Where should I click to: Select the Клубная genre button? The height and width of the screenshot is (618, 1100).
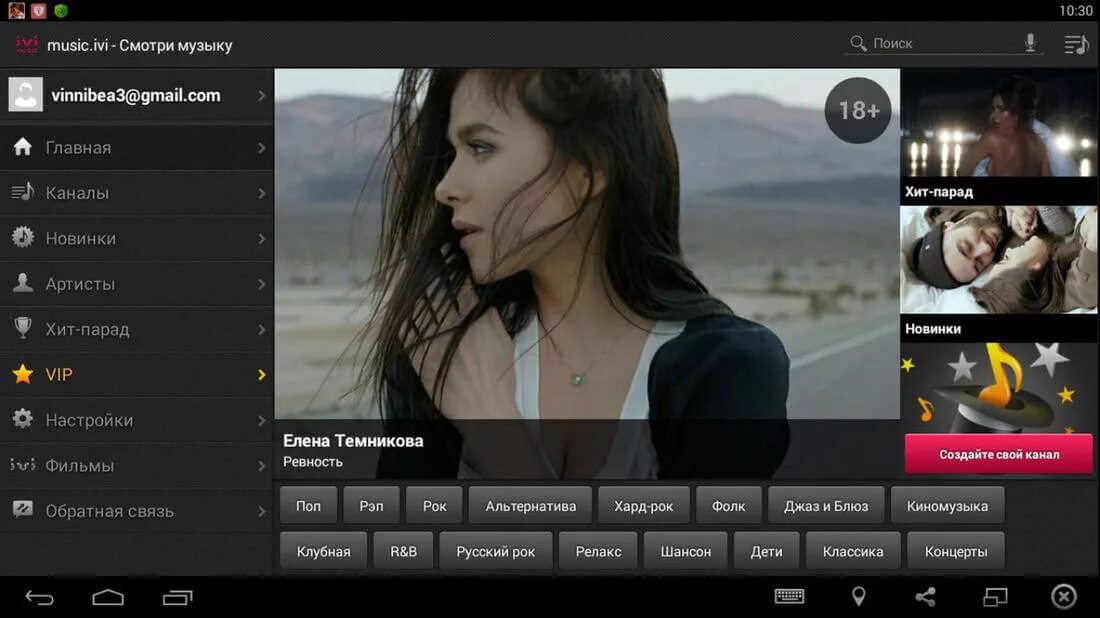[323, 551]
